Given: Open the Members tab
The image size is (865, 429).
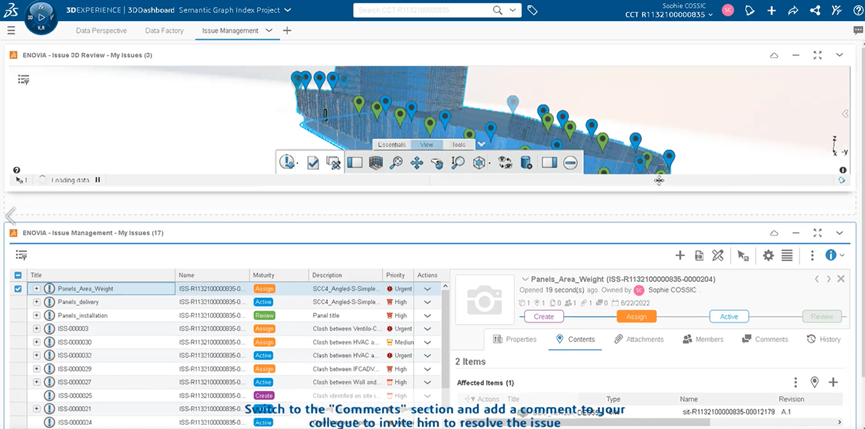Looking at the screenshot, I should (x=703, y=339).
